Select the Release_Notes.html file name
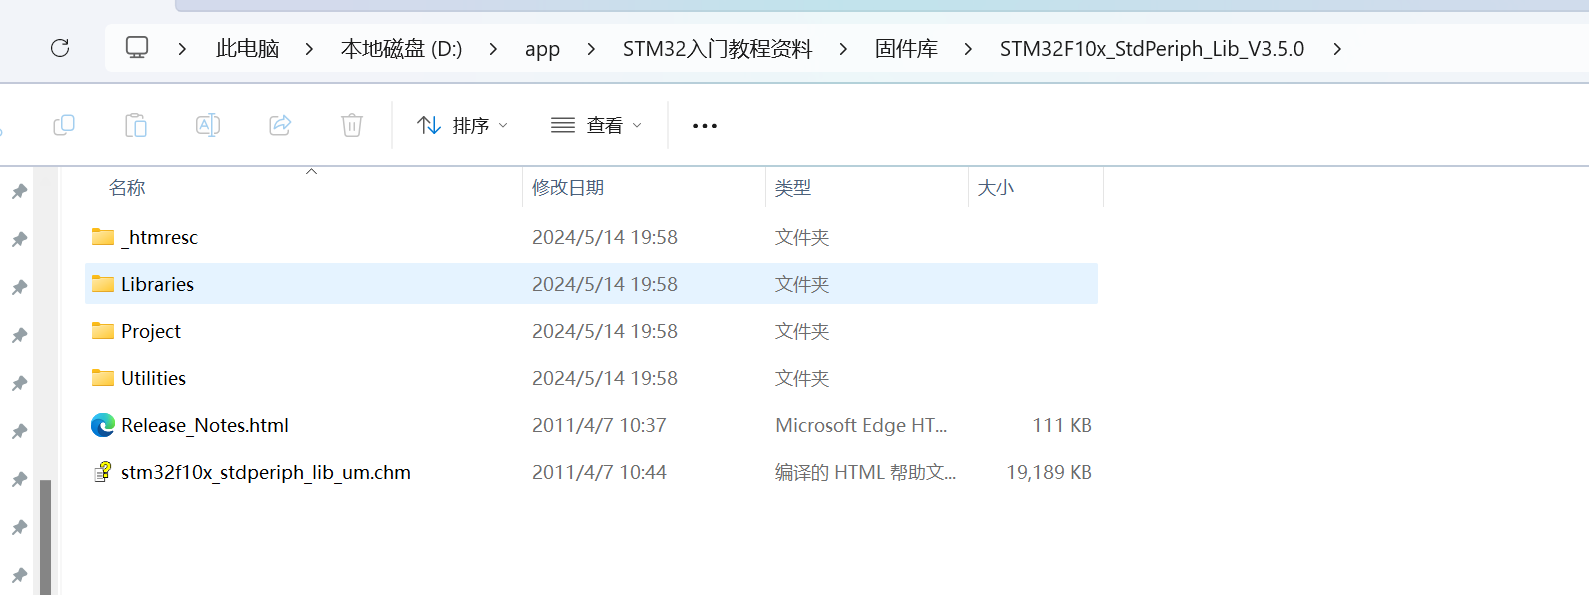 tap(205, 425)
